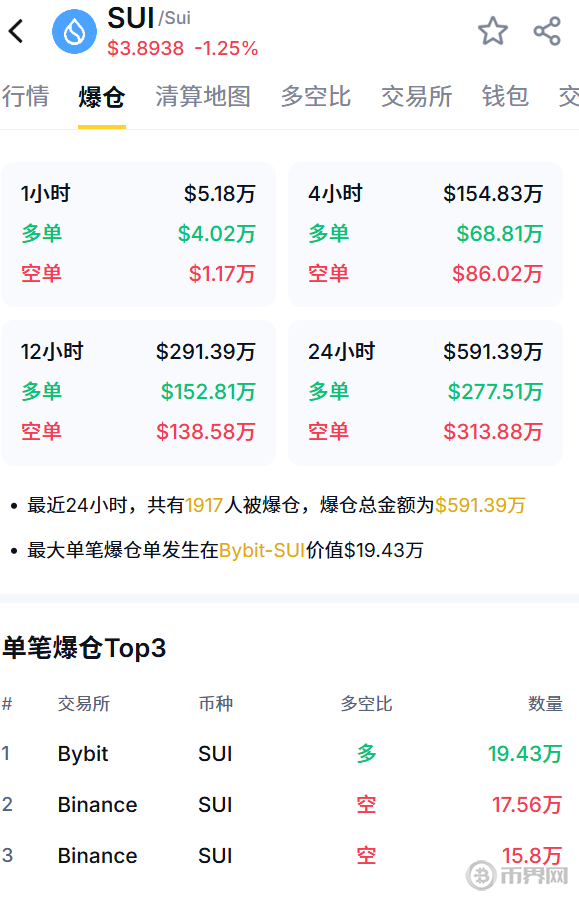This screenshot has width=579, height=903.
Task: Click the blue SUI coin logo
Action: 74,32
